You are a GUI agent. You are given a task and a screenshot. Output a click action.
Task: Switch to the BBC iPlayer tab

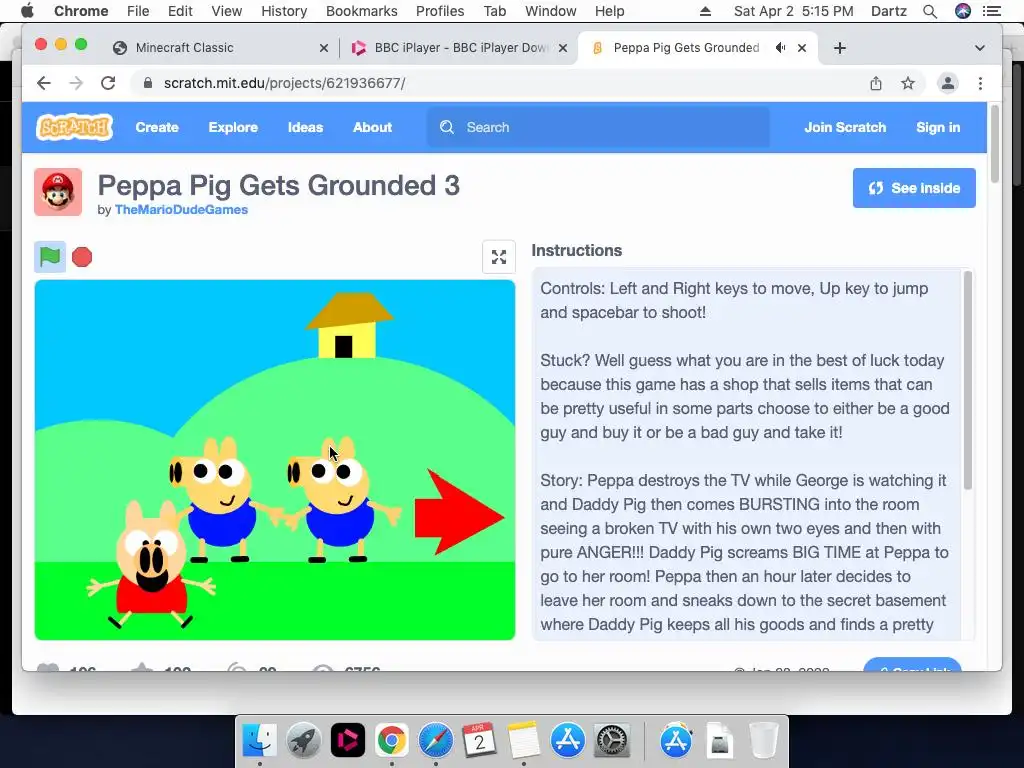(x=460, y=48)
